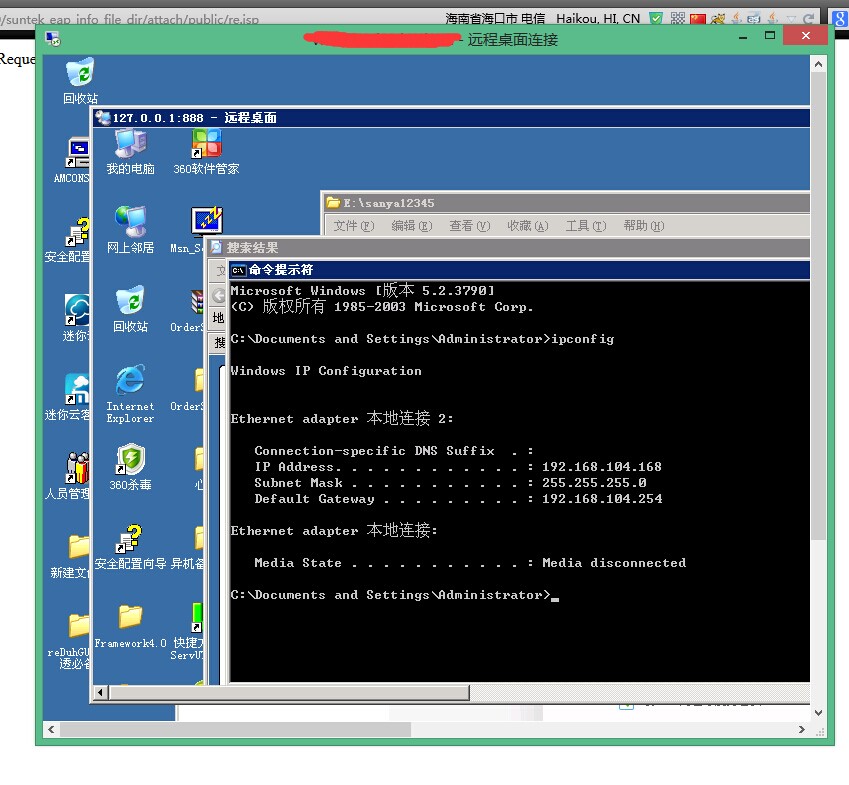Open 收藏(A) menu in sanya12345 window
The image size is (849, 785).
pos(527,226)
